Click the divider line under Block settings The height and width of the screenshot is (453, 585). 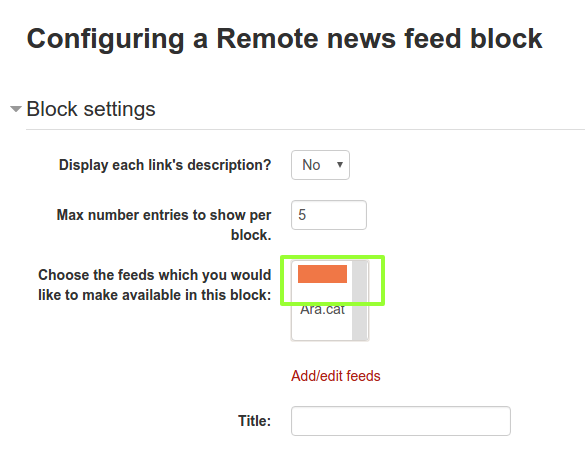(305, 129)
